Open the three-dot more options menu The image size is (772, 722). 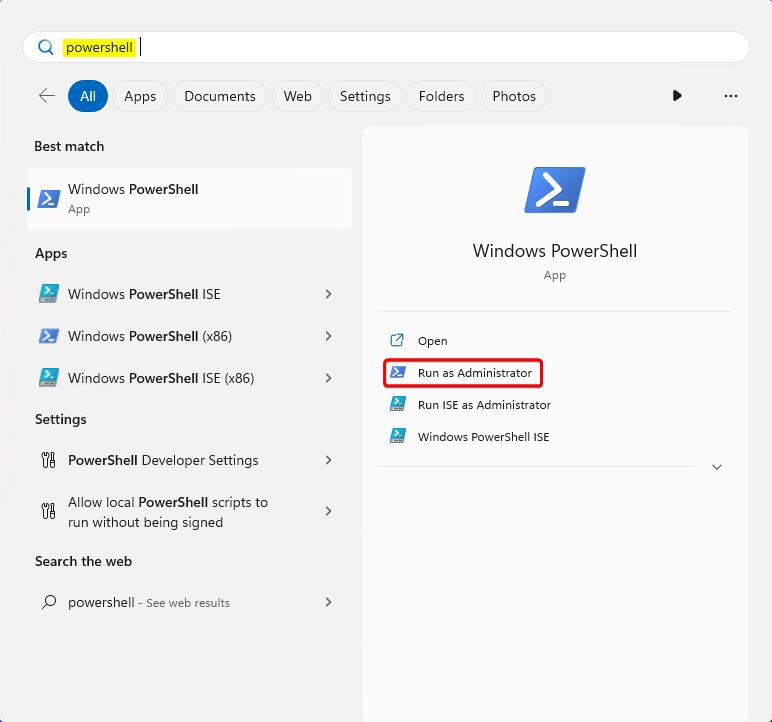point(730,96)
